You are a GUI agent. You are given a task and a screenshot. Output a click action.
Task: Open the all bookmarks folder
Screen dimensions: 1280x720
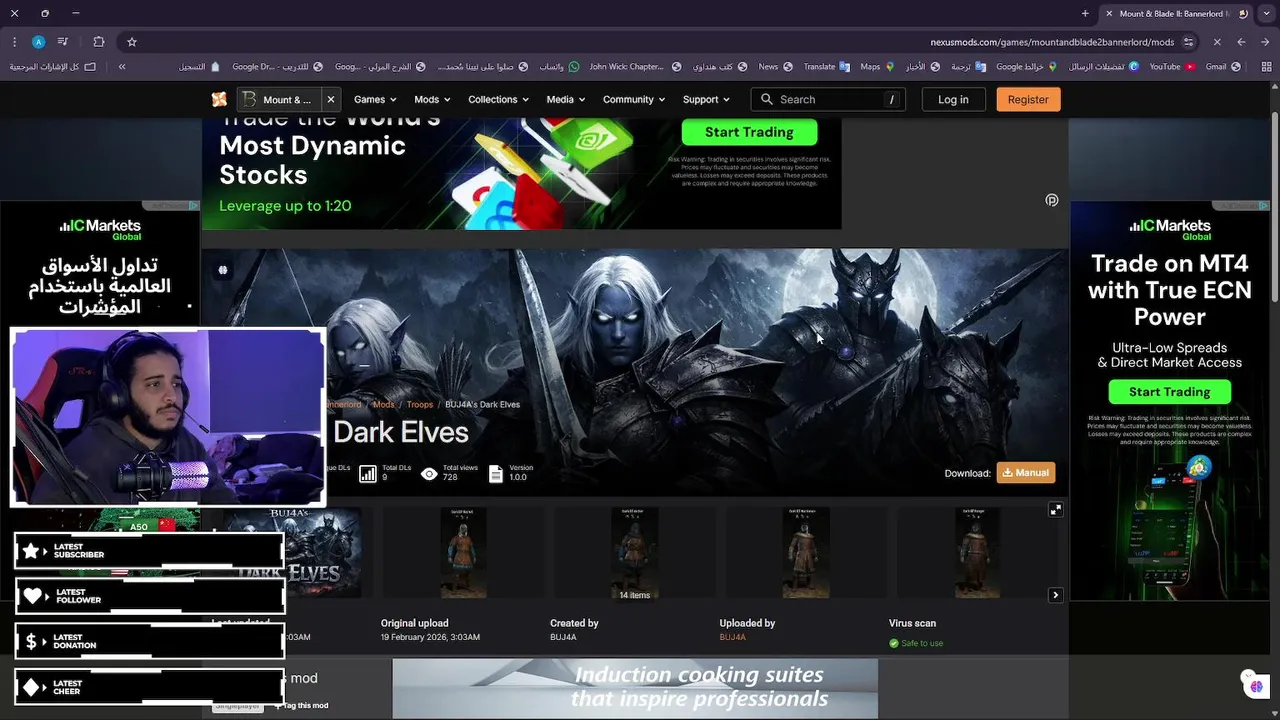52,67
